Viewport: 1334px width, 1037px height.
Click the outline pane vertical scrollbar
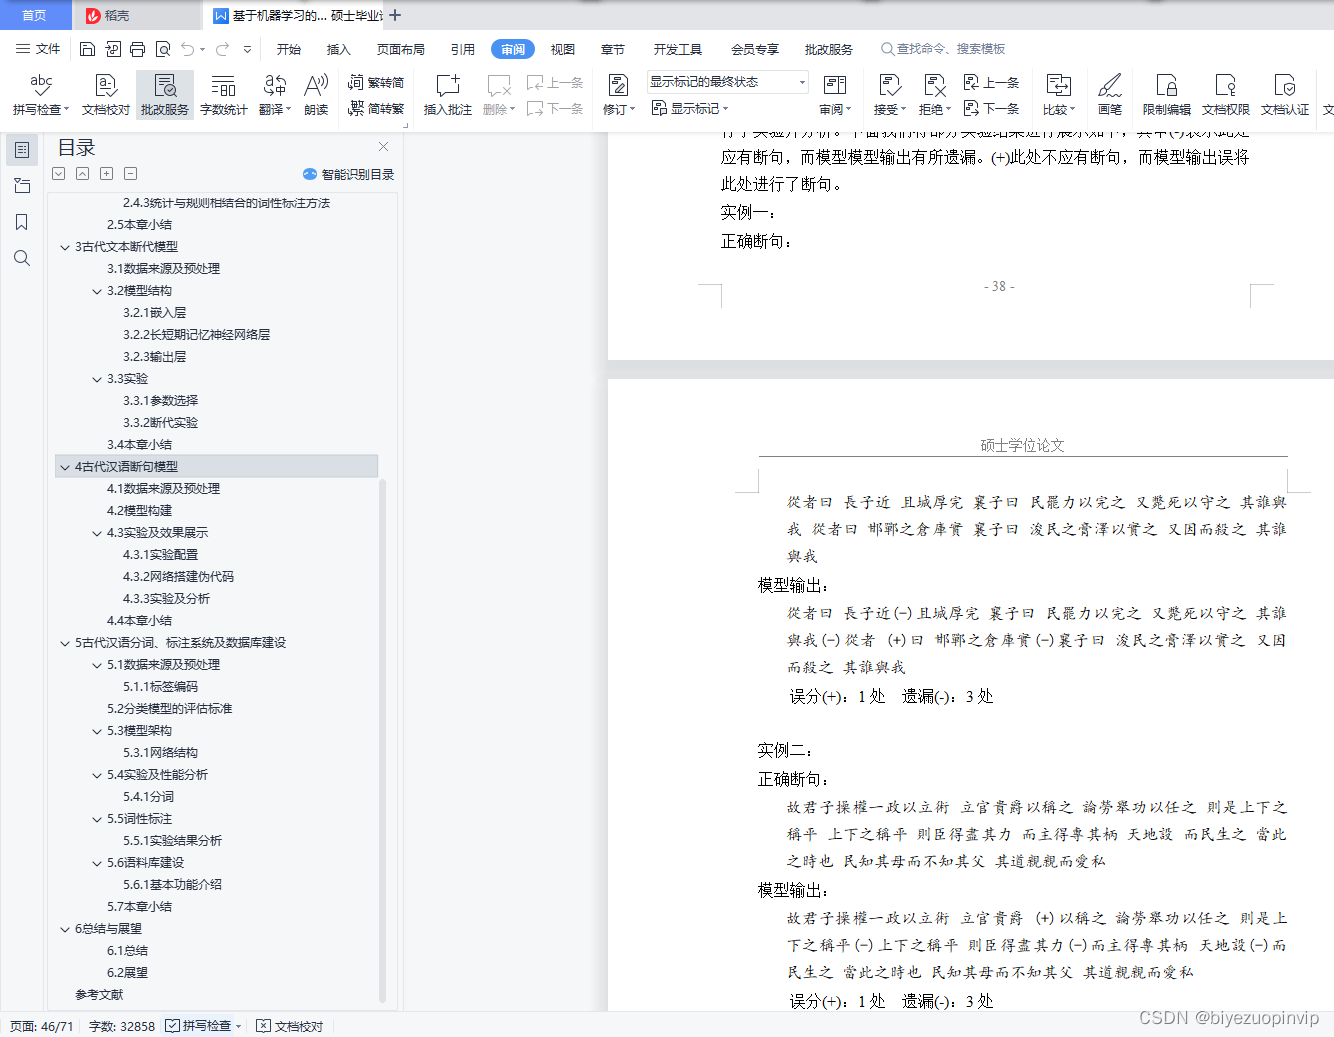coord(382,740)
